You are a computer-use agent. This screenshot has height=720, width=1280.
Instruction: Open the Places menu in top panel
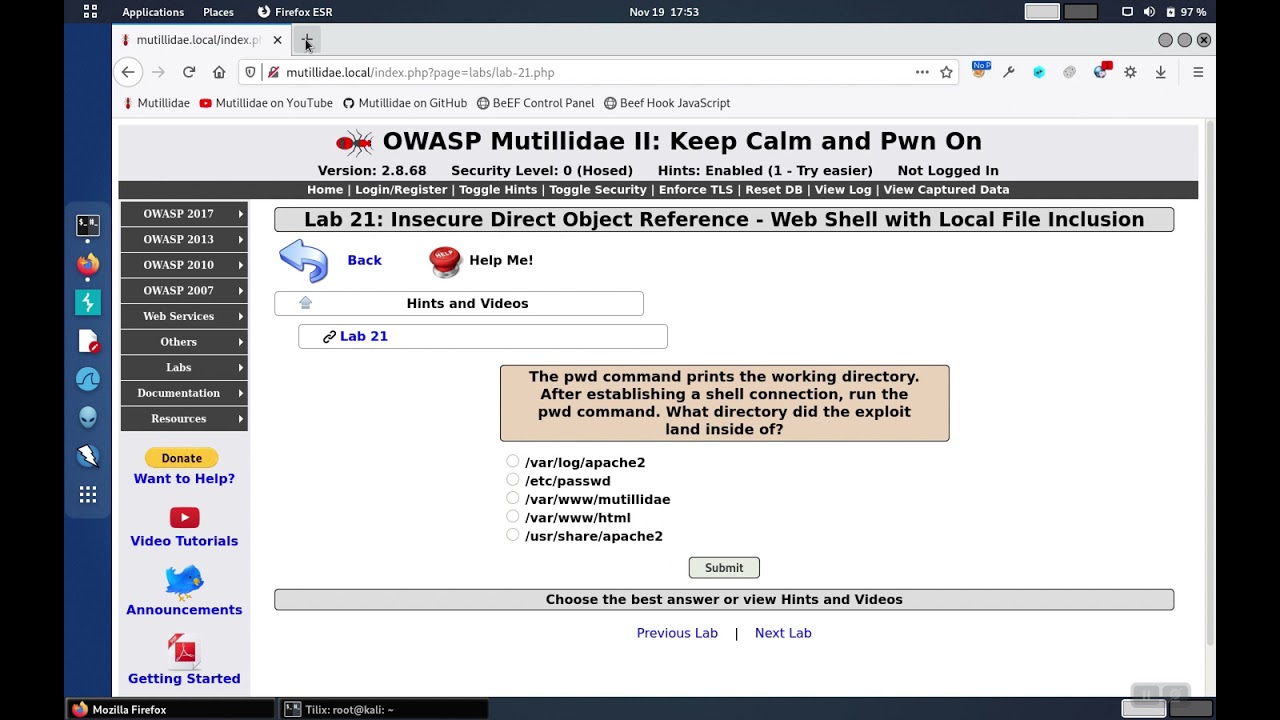click(x=218, y=12)
